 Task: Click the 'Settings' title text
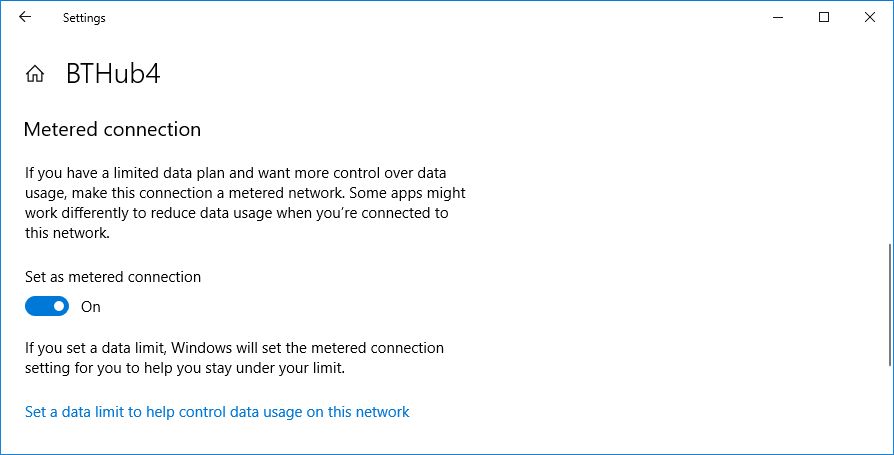click(84, 18)
